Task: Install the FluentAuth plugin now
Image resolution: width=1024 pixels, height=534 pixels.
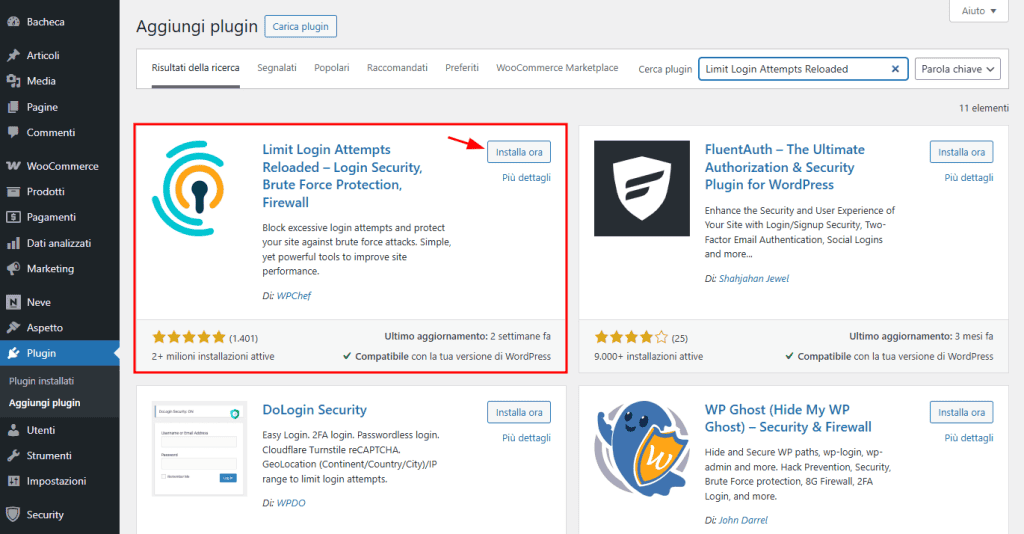Action: [x=961, y=152]
